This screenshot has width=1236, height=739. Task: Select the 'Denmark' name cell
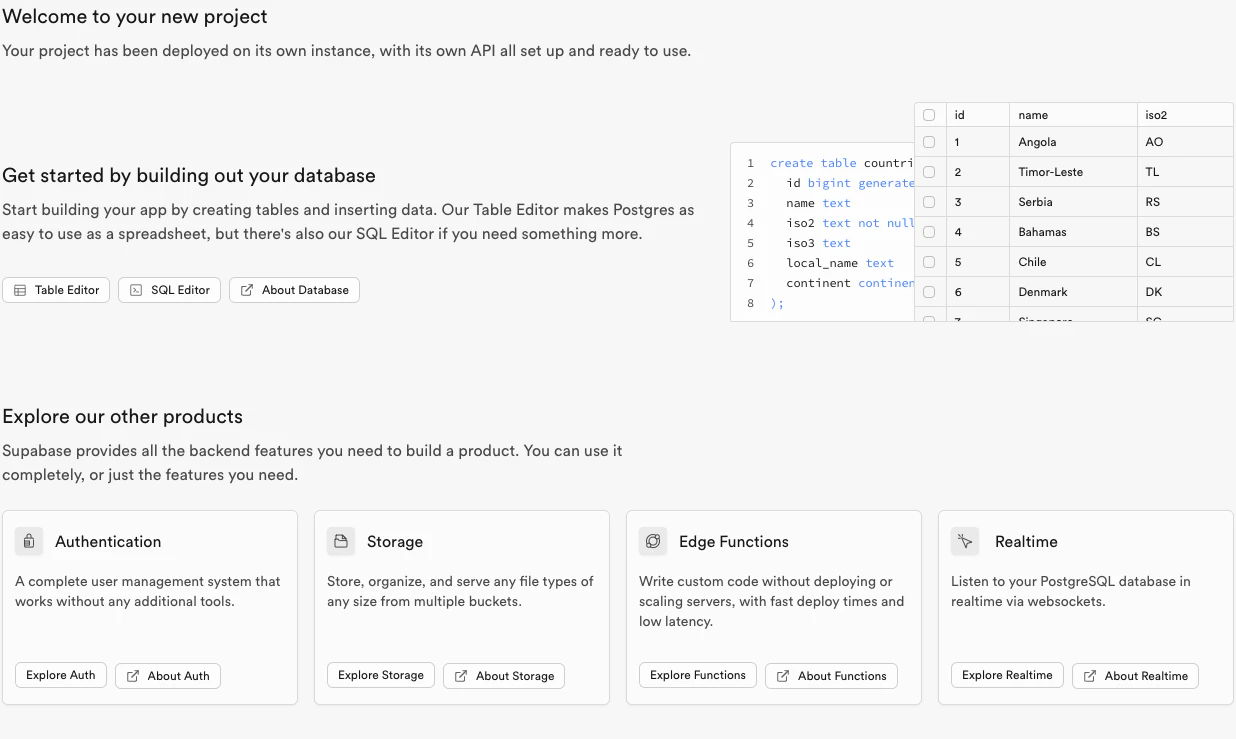point(1073,292)
